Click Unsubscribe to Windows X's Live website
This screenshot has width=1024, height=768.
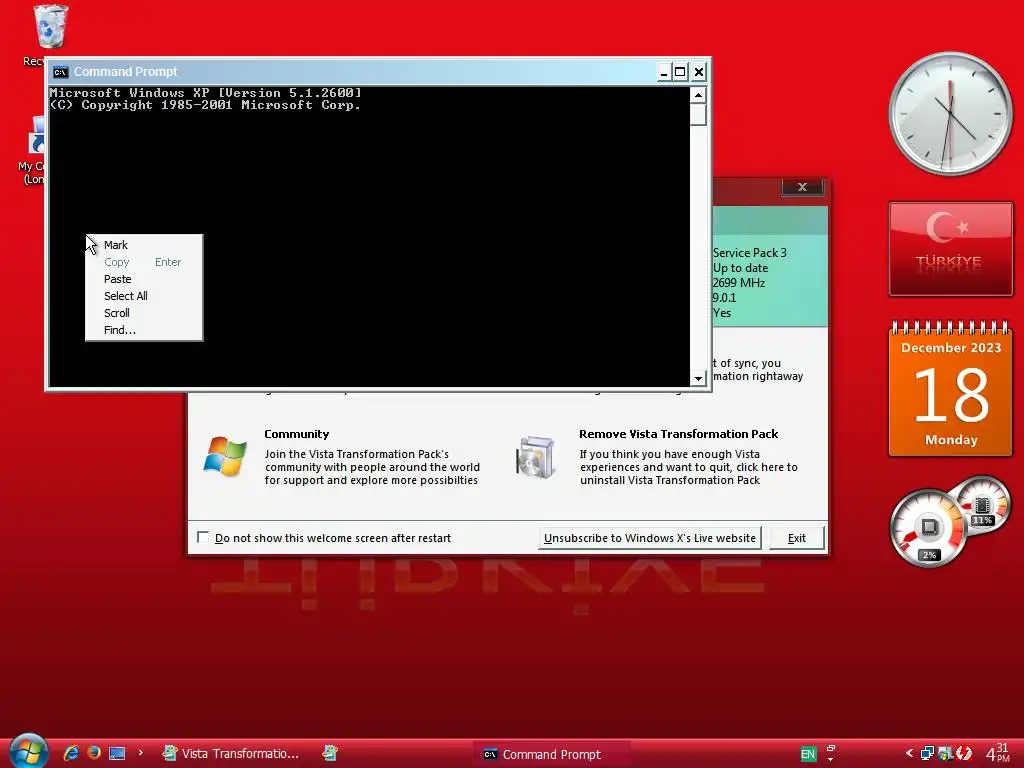point(650,538)
